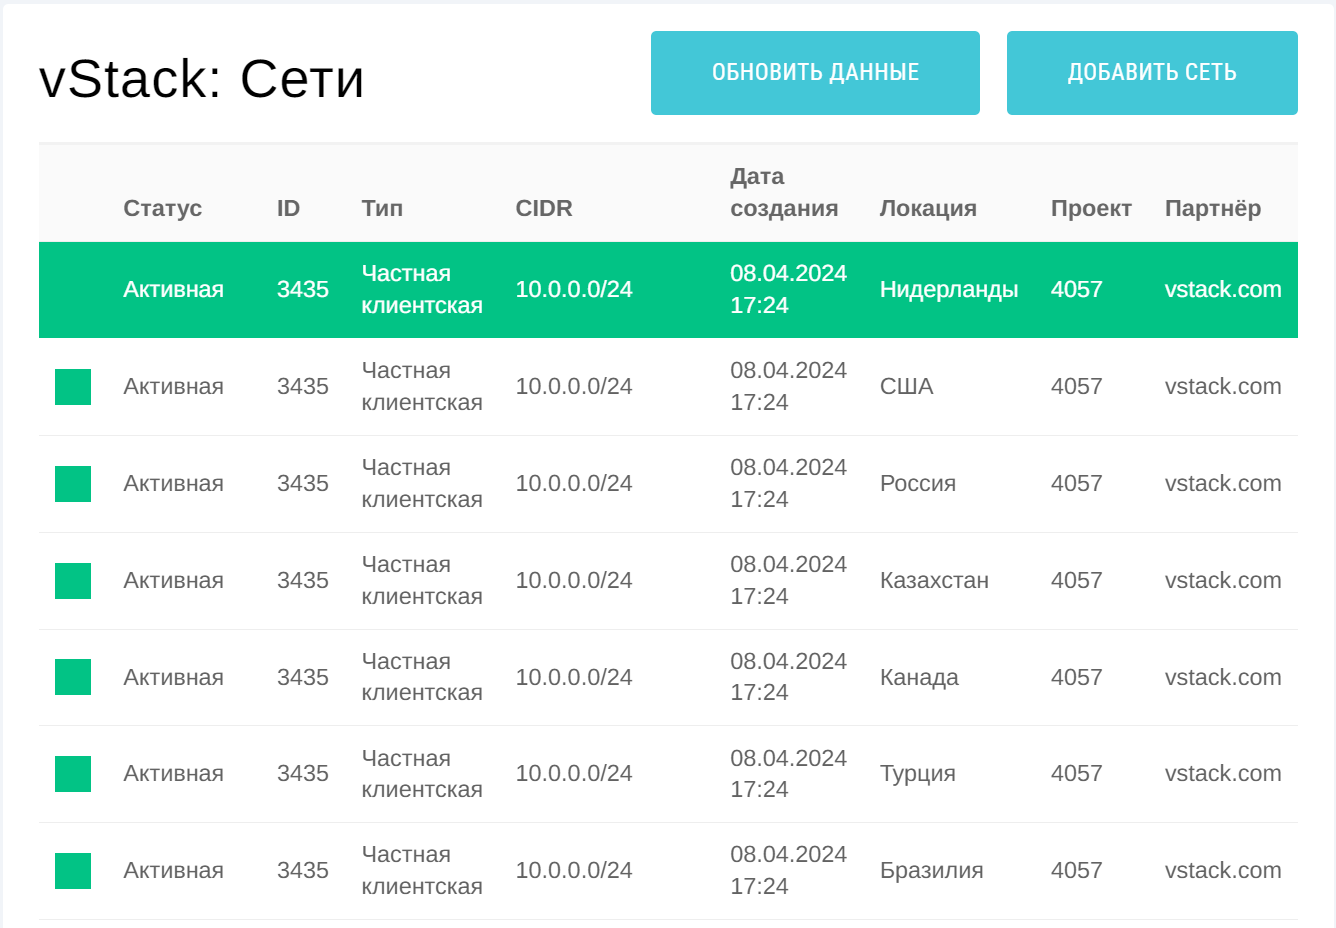
Task: Select the Нидерланды location cell
Action: [949, 290]
